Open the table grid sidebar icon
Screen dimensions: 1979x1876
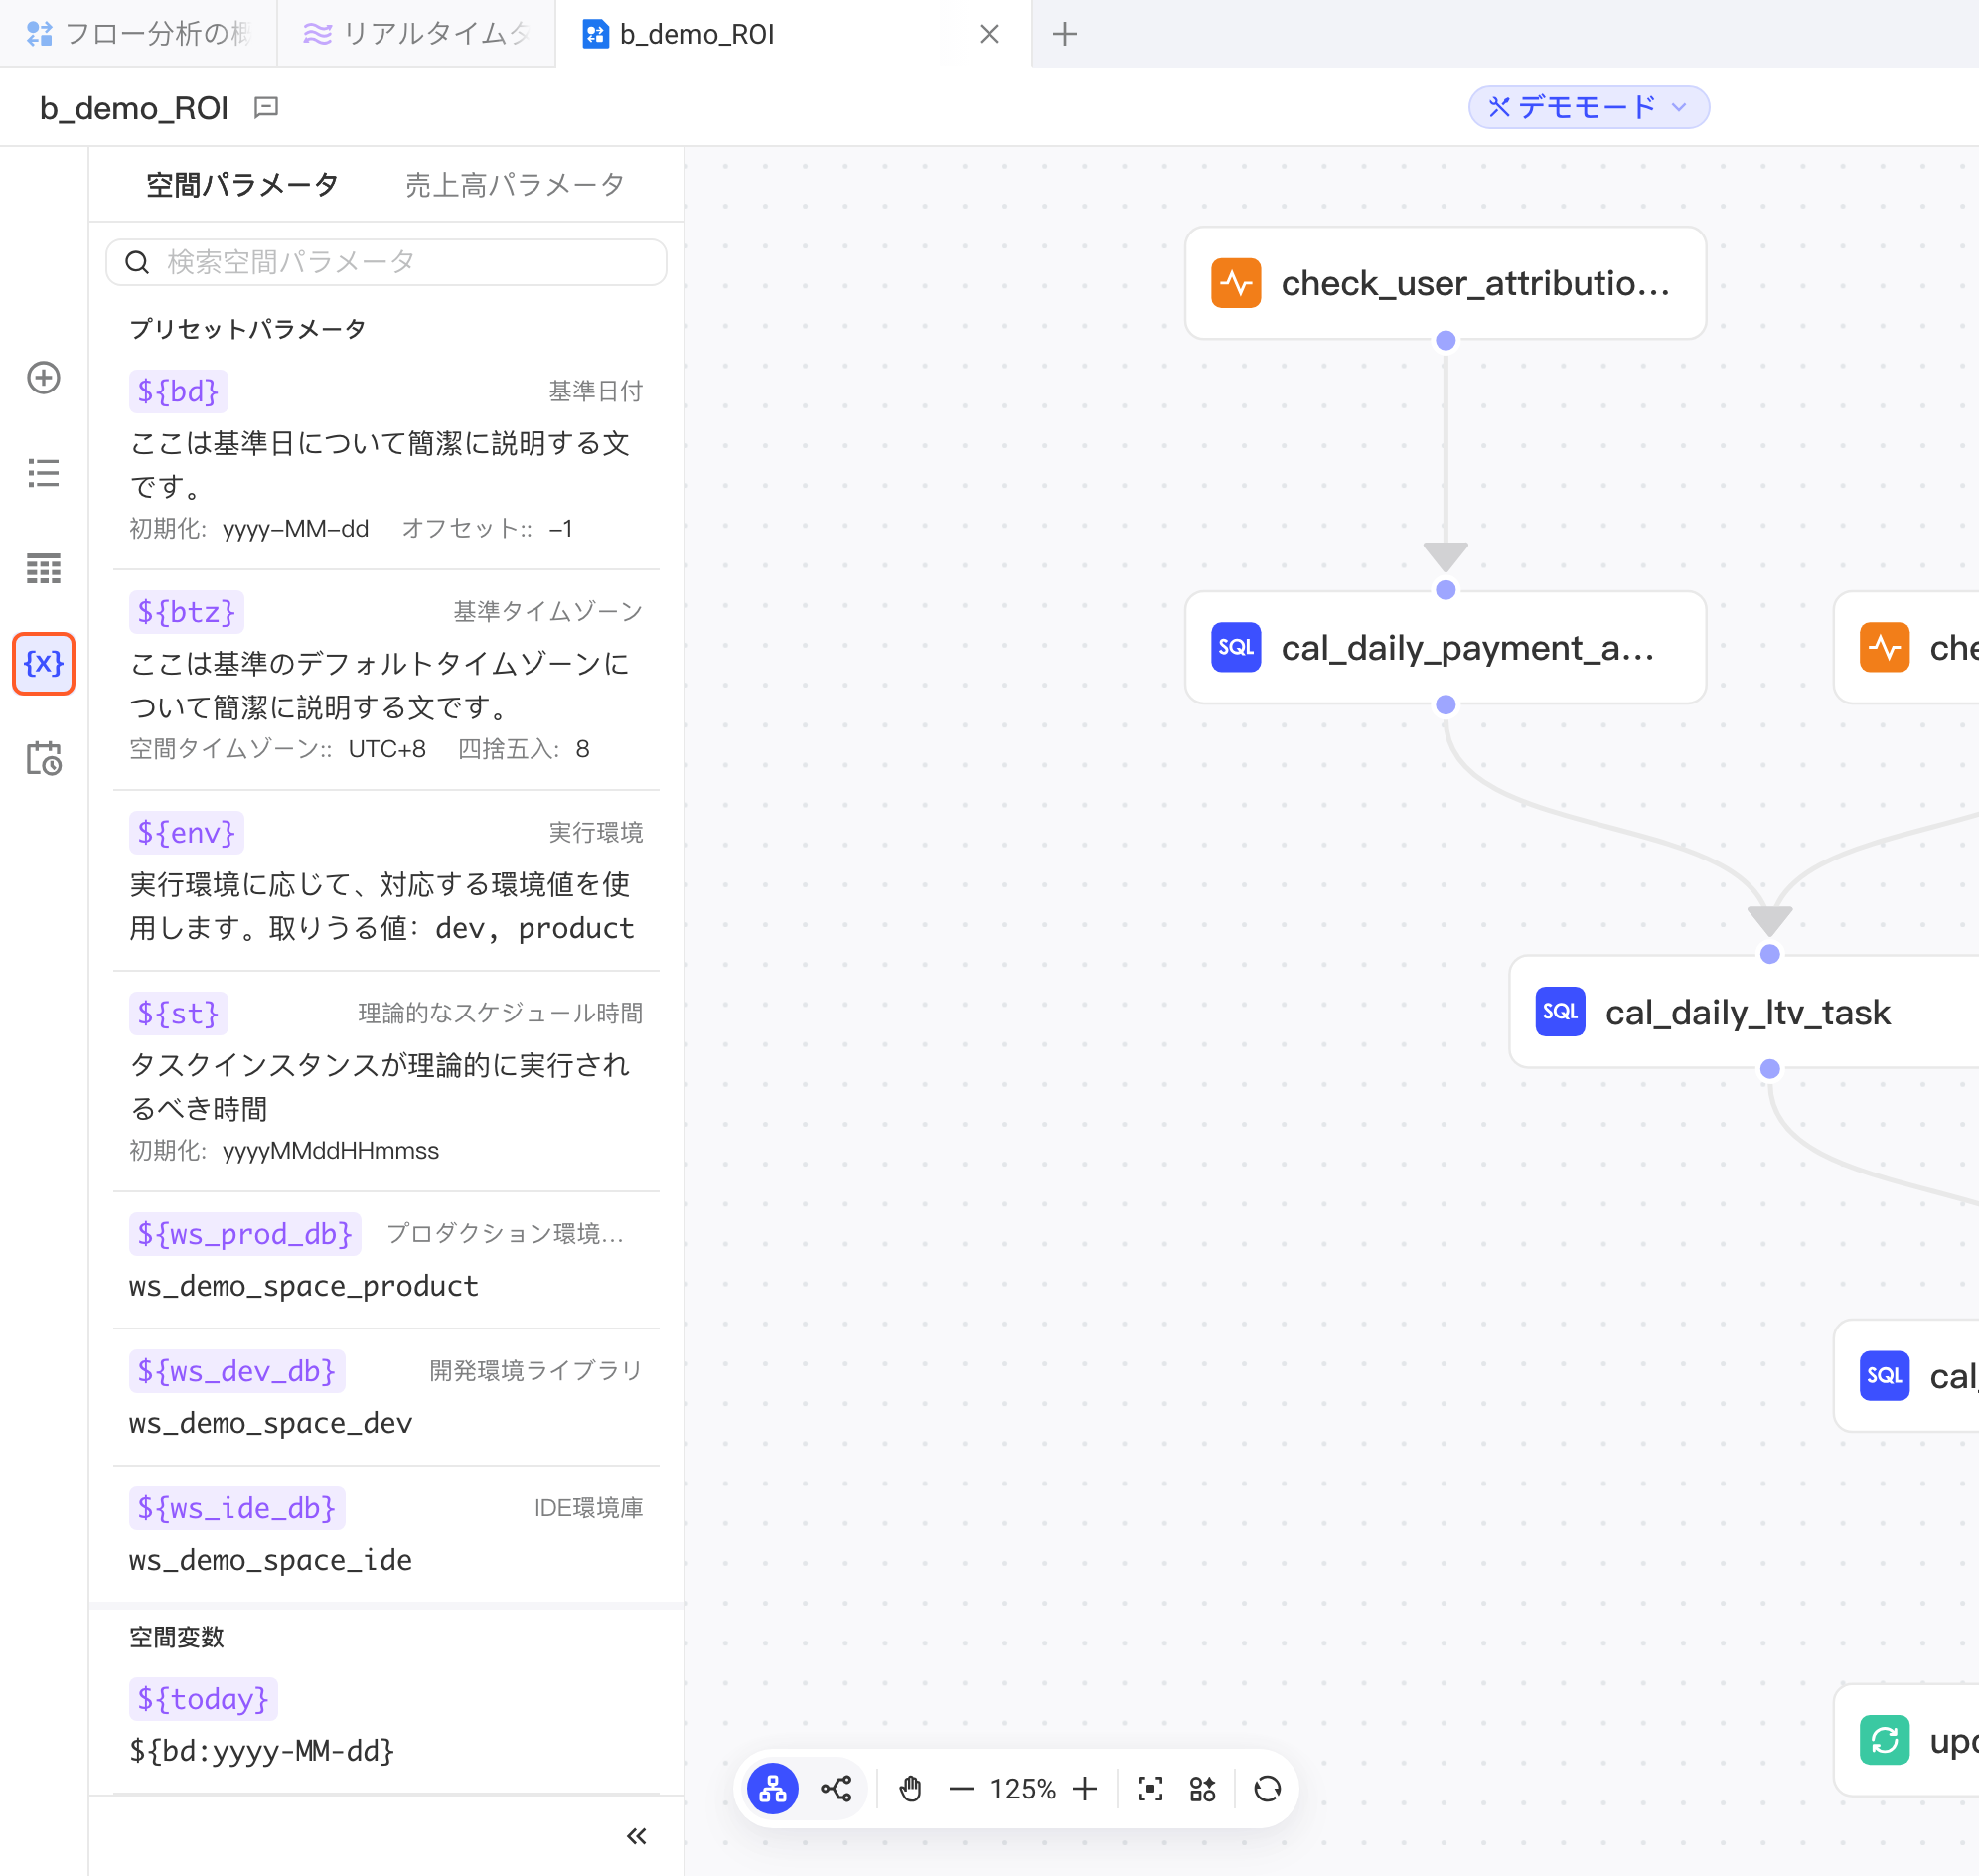click(43, 568)
